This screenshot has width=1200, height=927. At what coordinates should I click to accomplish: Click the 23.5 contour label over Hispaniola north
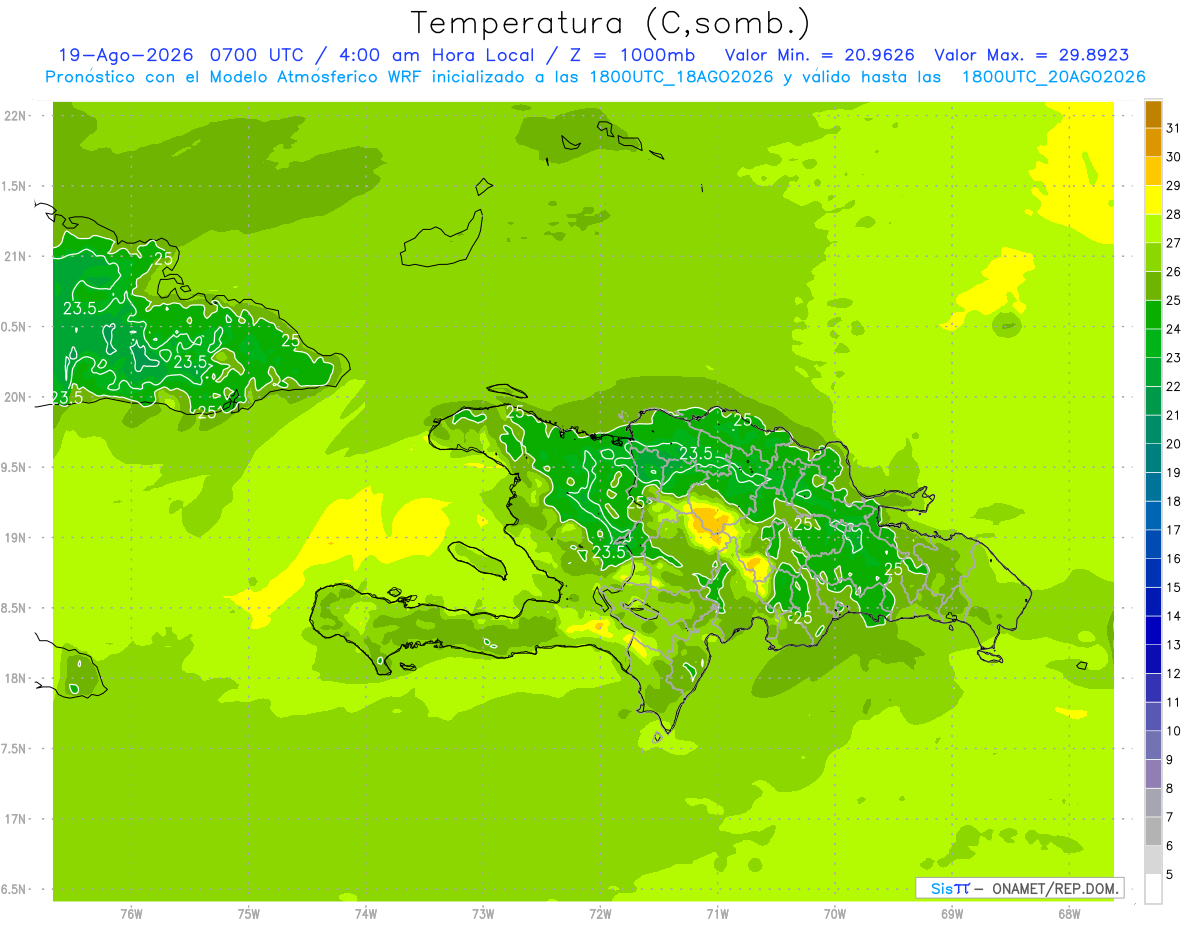pyautogui.click(x=695, y=453)
